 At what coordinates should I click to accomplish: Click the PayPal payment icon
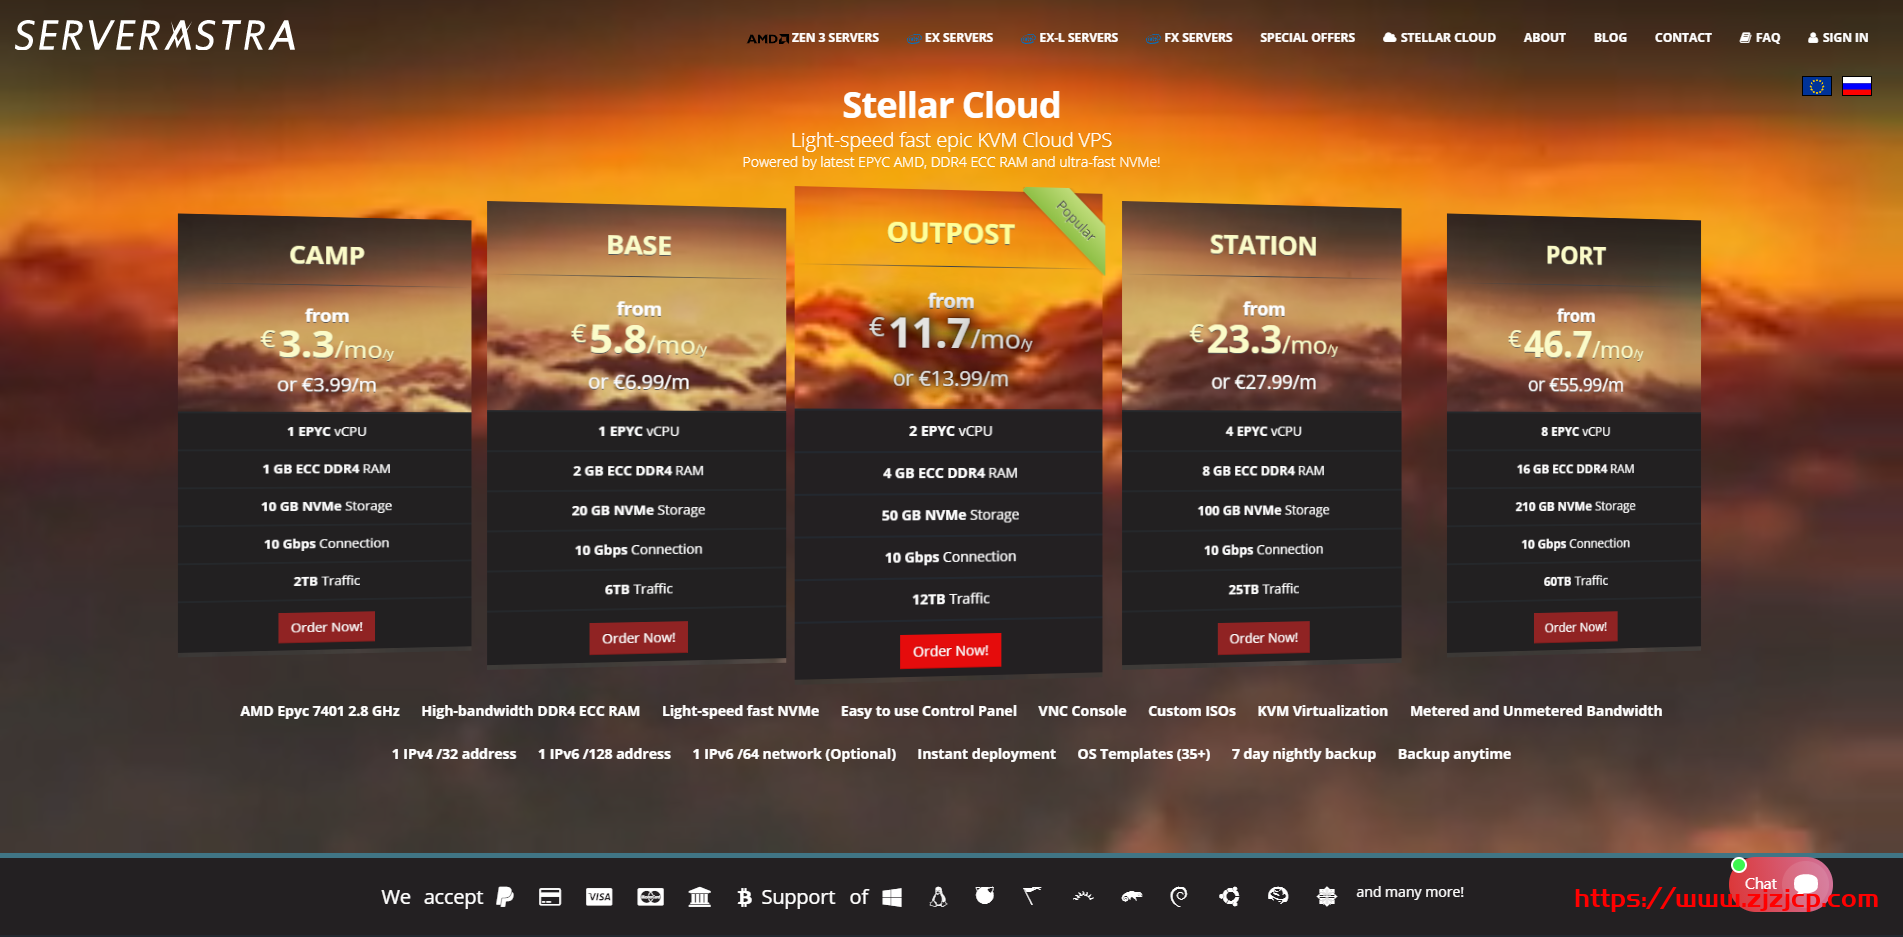(504, 897)
